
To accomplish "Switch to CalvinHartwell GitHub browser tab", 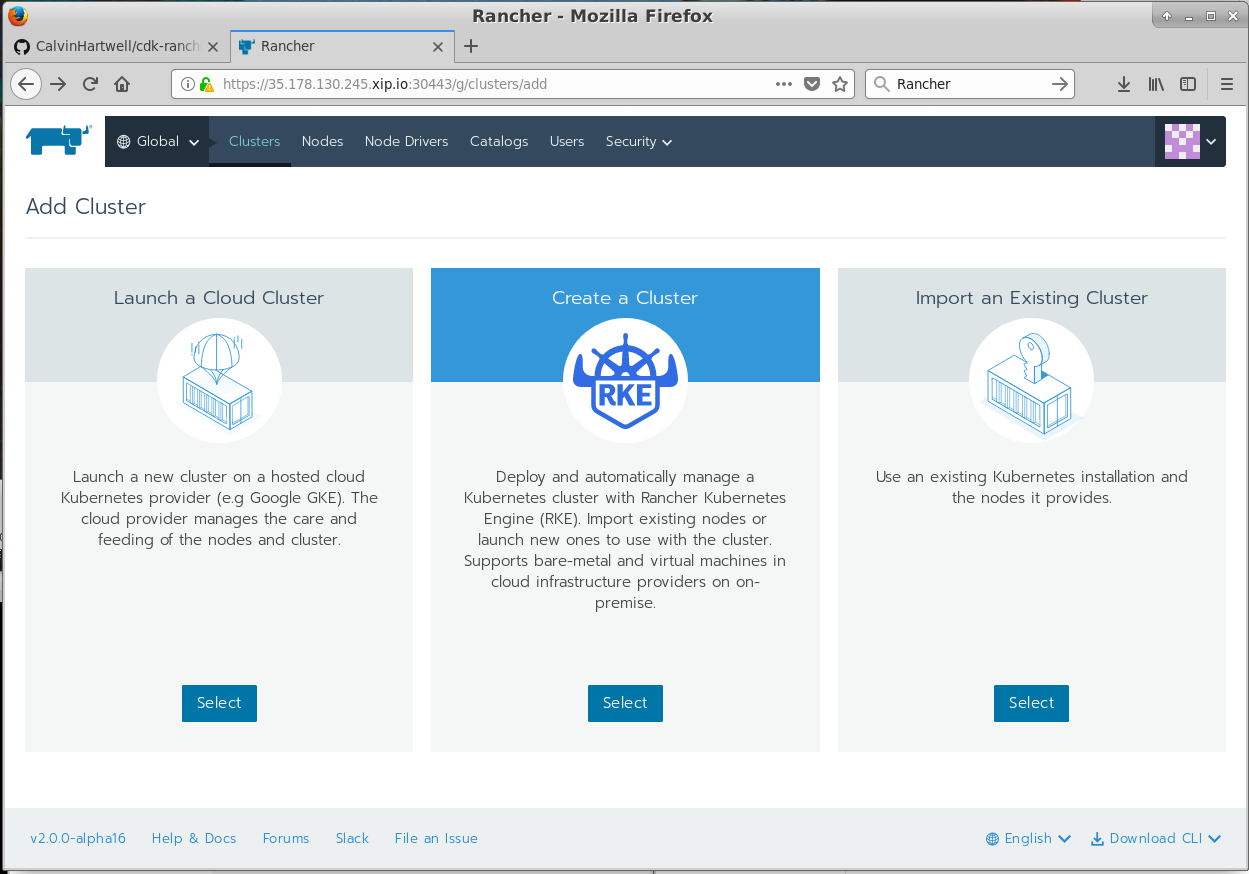I will tap(118, 46).
